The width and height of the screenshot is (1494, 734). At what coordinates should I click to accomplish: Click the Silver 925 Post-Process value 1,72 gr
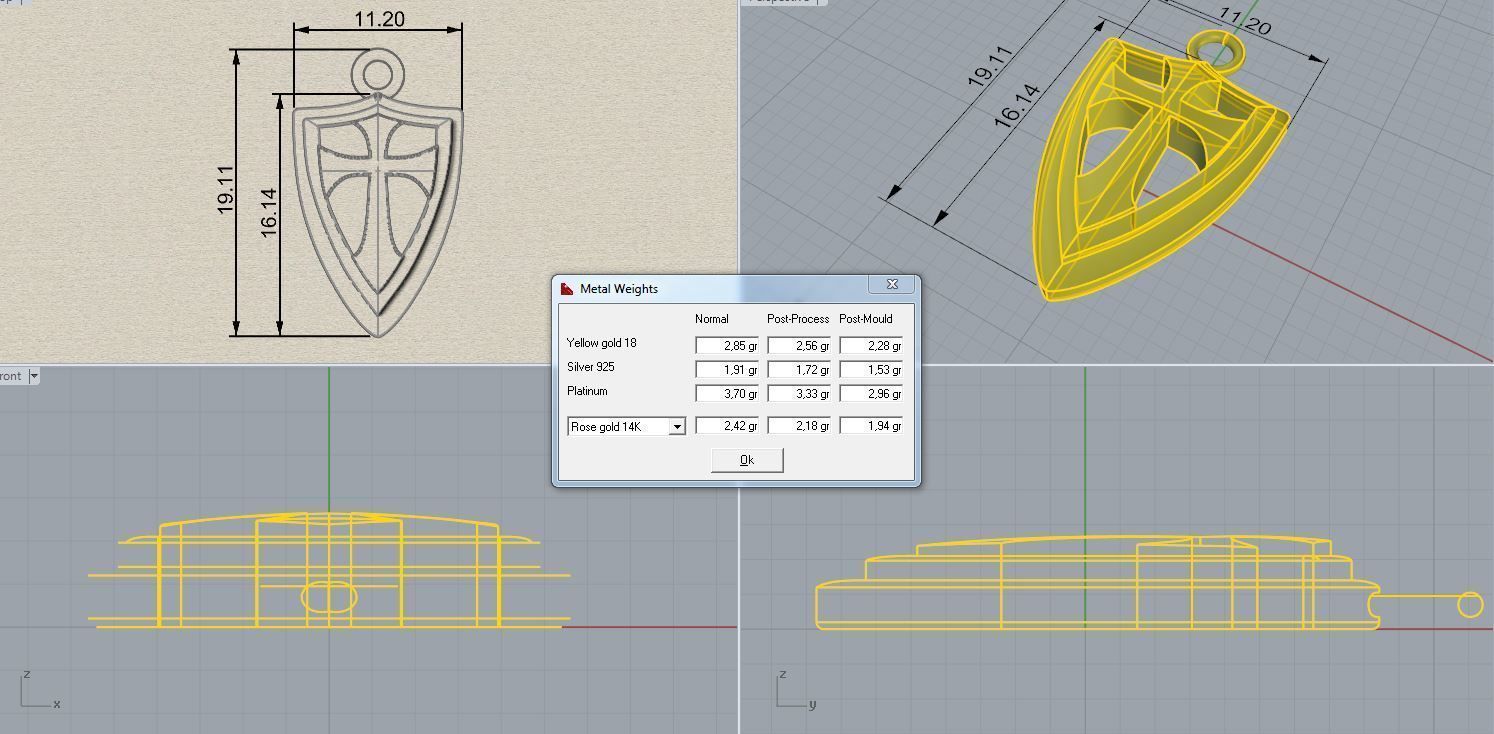(799, 369)
